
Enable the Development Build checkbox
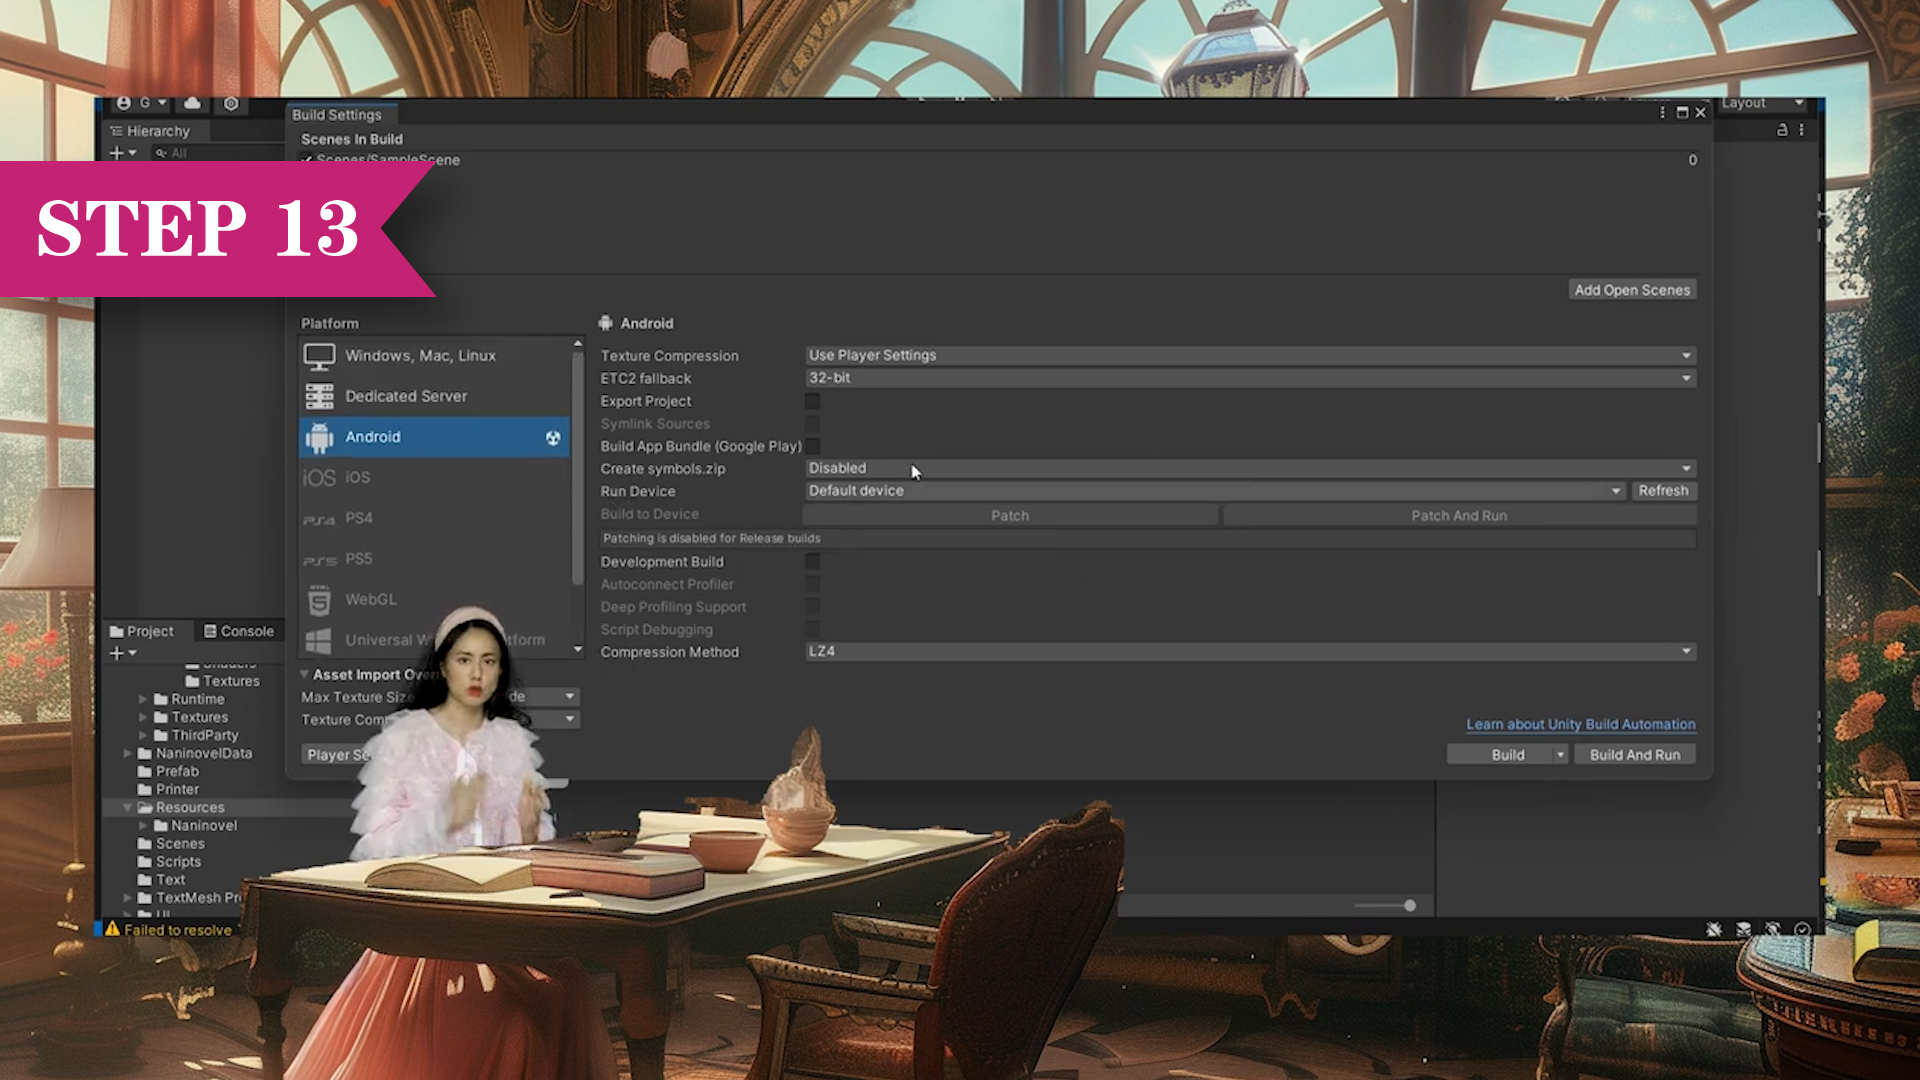click(812, 562)
